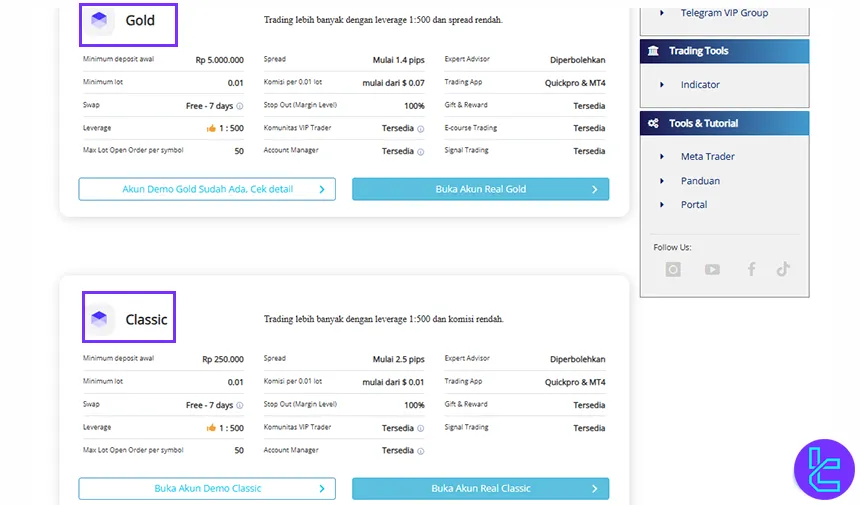Click Buka Akun Real Classic button
The width and height of the screenshot is (860, 505).
[480, 489]
